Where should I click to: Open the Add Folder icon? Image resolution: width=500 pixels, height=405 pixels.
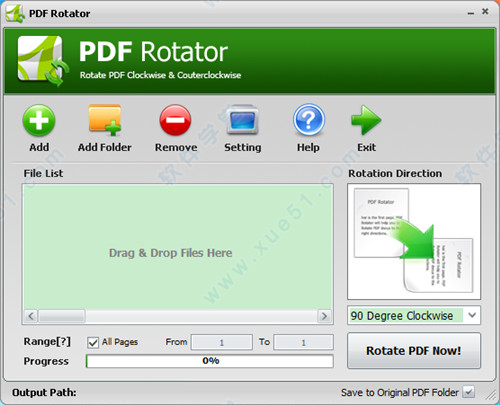point(105,120)
